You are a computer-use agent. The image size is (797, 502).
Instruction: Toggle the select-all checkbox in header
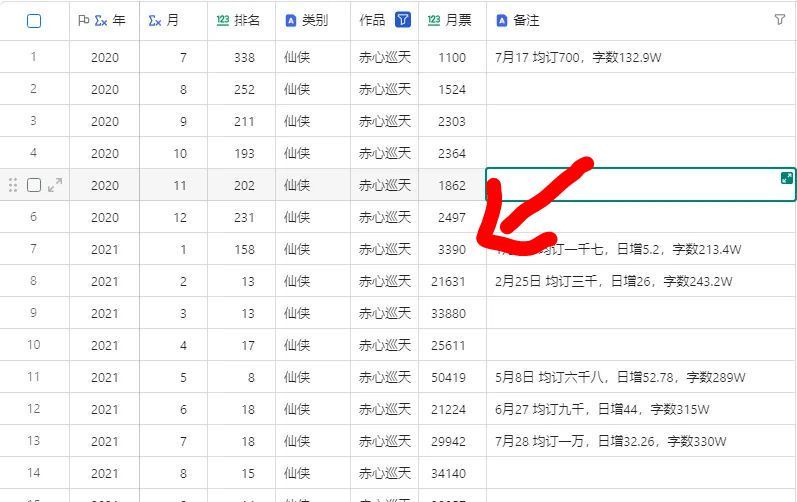34,20
